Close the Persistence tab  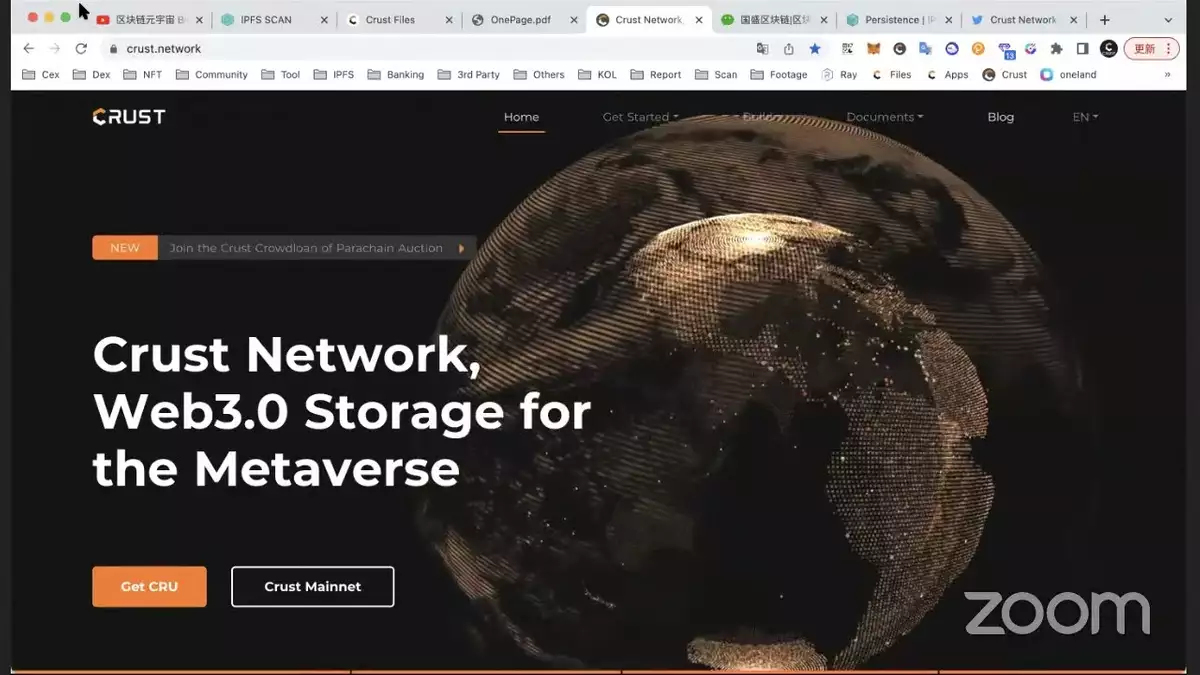point(948,20)
